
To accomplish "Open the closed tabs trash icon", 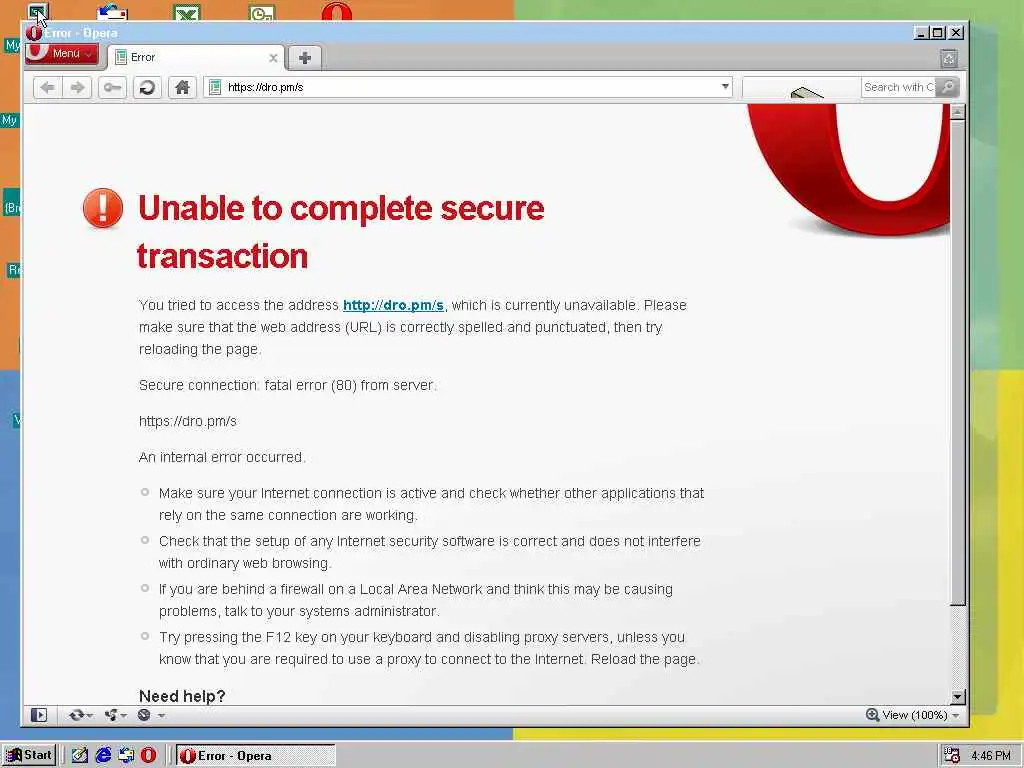I will pos(949,59).
